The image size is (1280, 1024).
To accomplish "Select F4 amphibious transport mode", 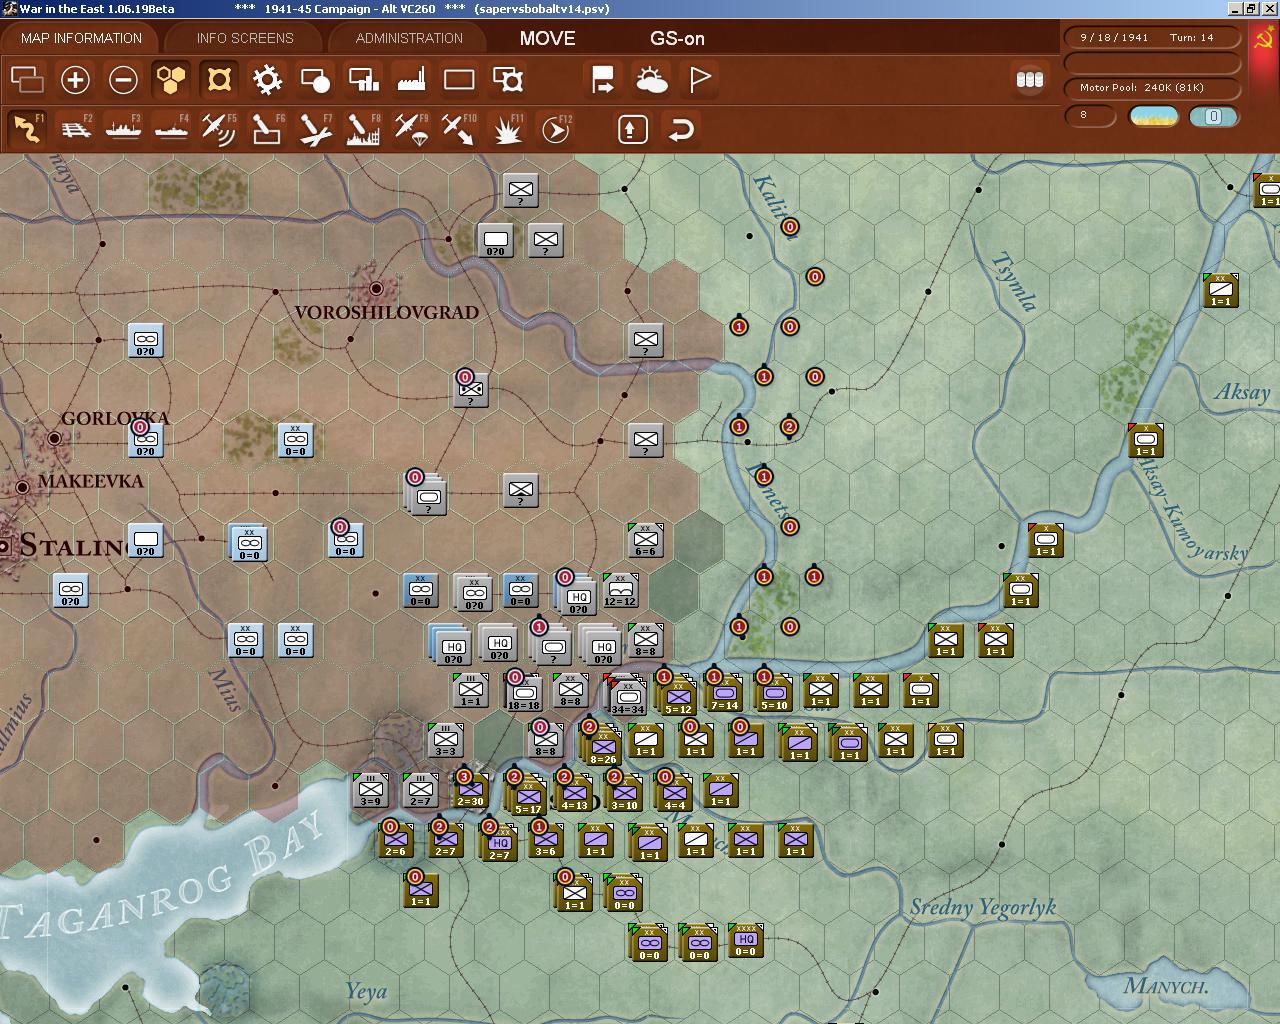I will [171, 129].
